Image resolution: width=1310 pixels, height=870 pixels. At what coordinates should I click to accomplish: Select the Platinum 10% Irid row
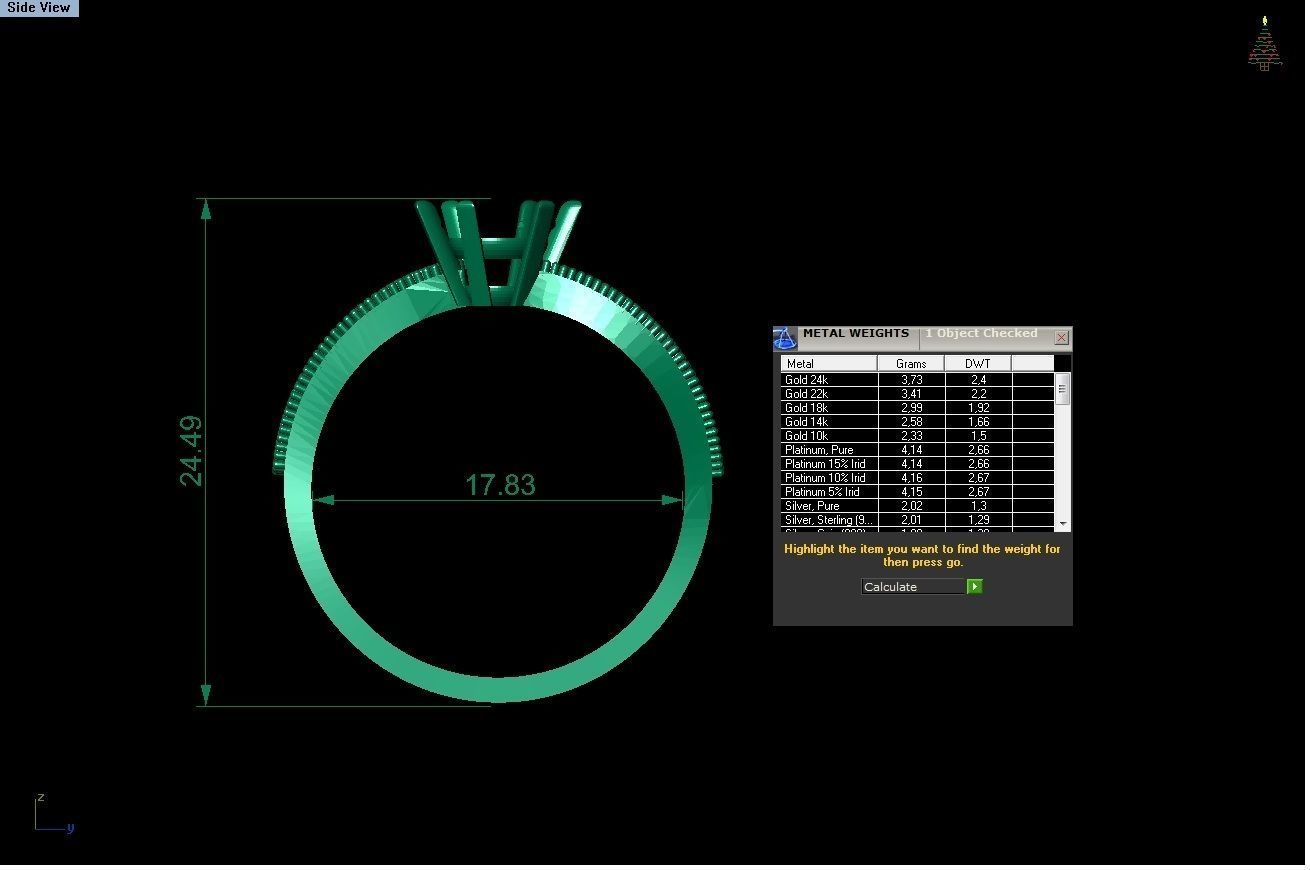click(917, 478)
